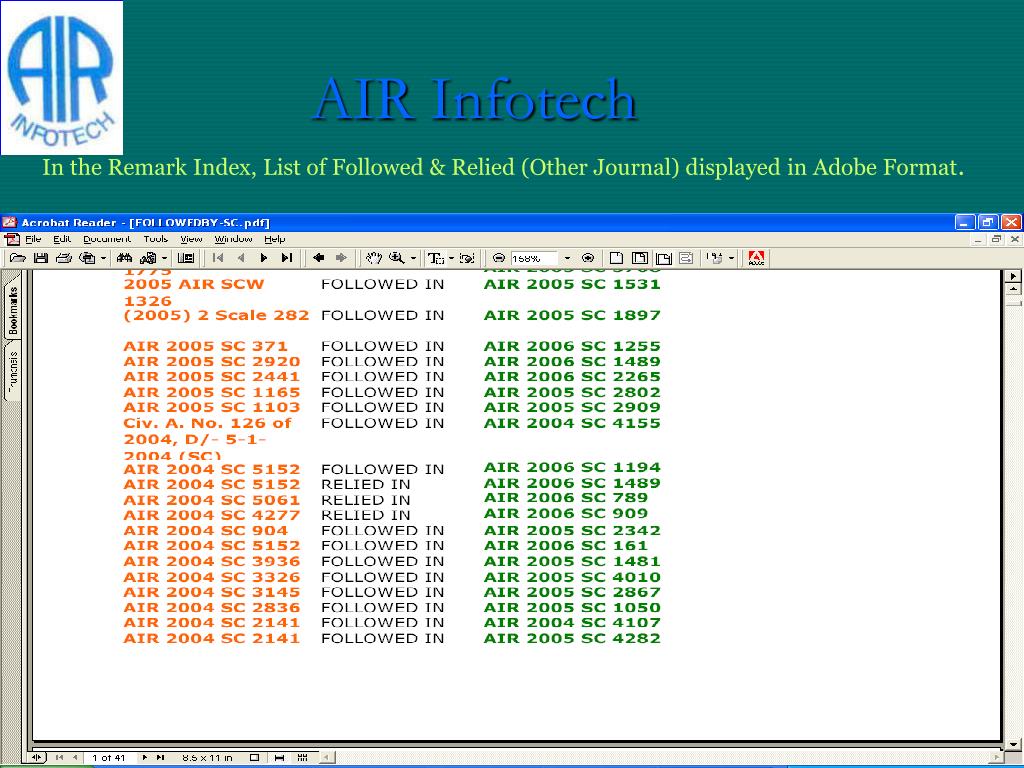The width and height of the screenshot is (1024, 768).
Task: Click status bar Next Page arrow
Action: (x=144, y=758)
